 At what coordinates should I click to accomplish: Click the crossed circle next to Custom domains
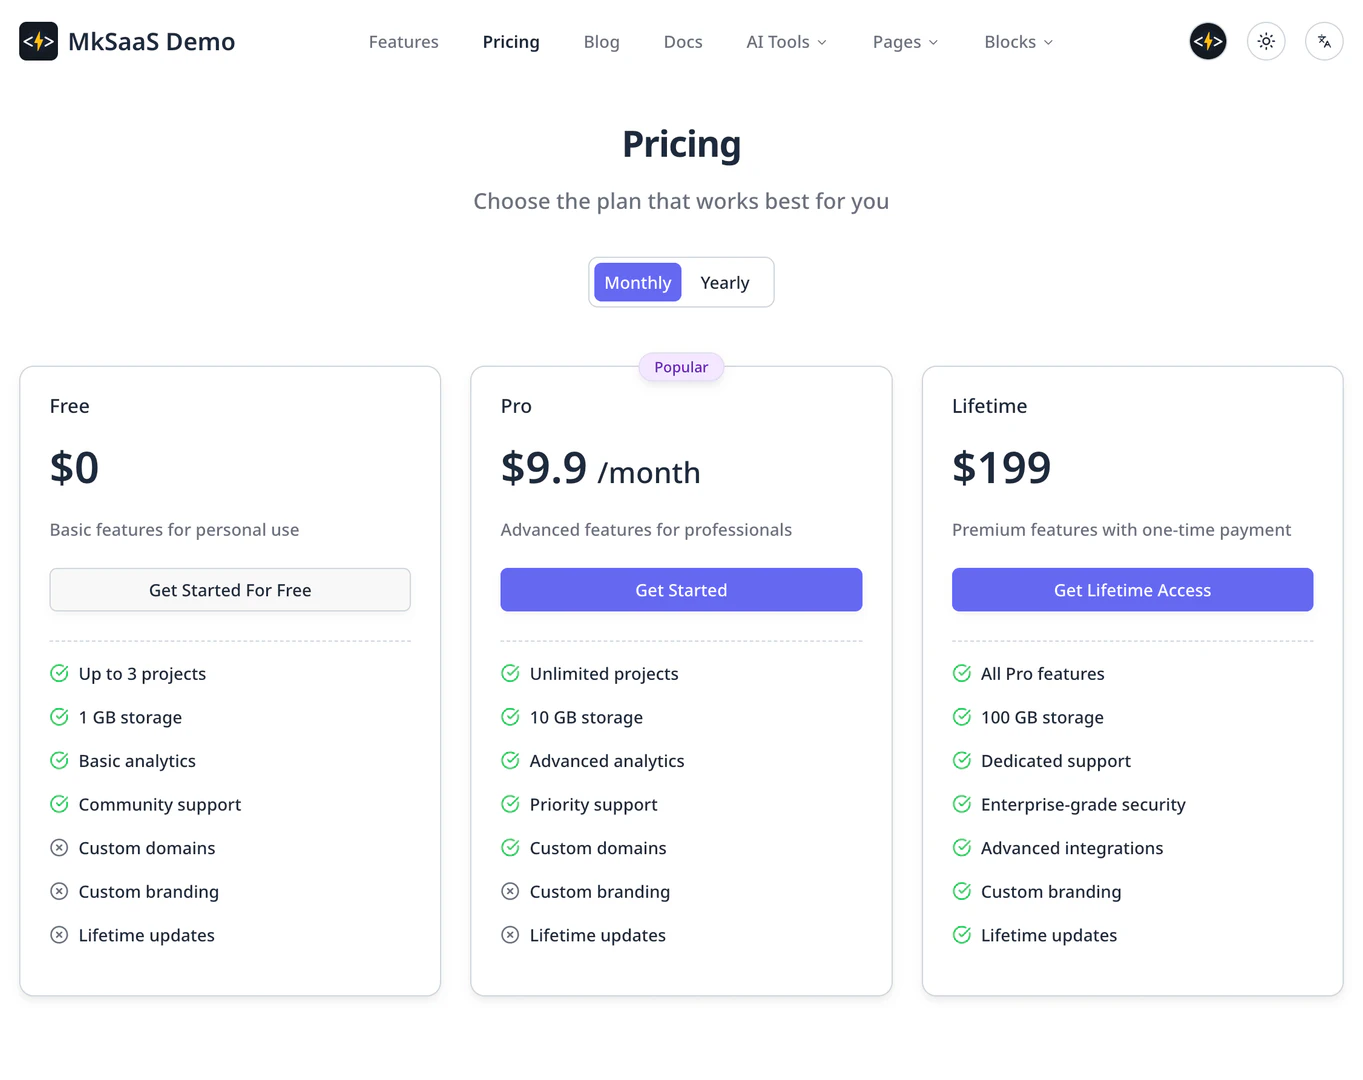[59, 847]
